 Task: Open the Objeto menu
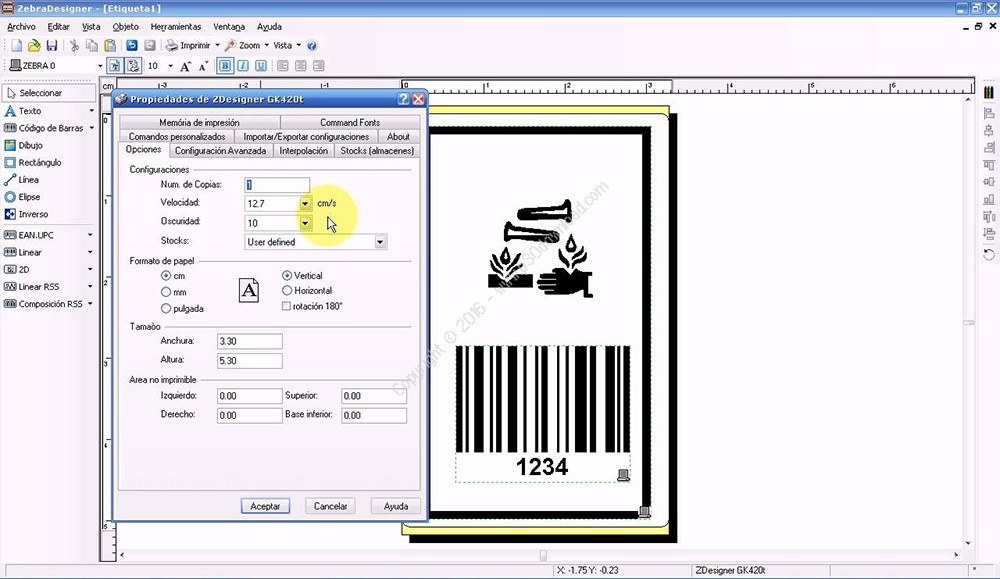tap(126, 27)
